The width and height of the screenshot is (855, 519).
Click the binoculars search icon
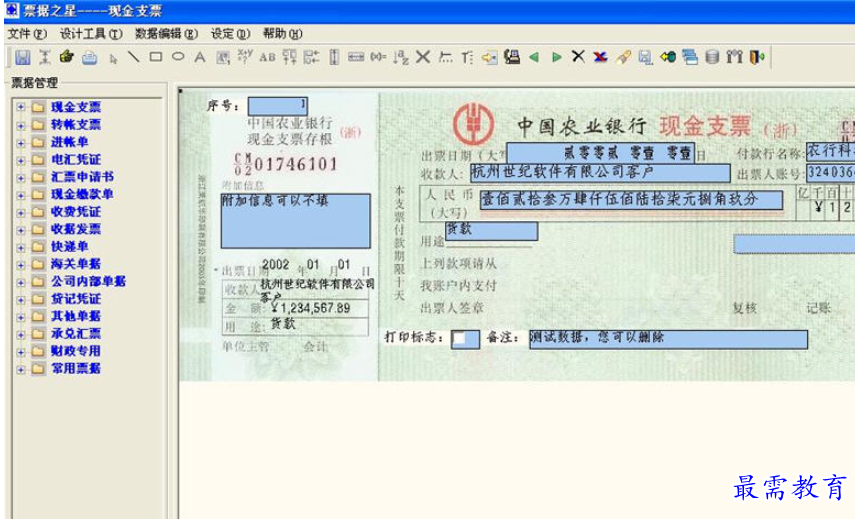point(734,57)
